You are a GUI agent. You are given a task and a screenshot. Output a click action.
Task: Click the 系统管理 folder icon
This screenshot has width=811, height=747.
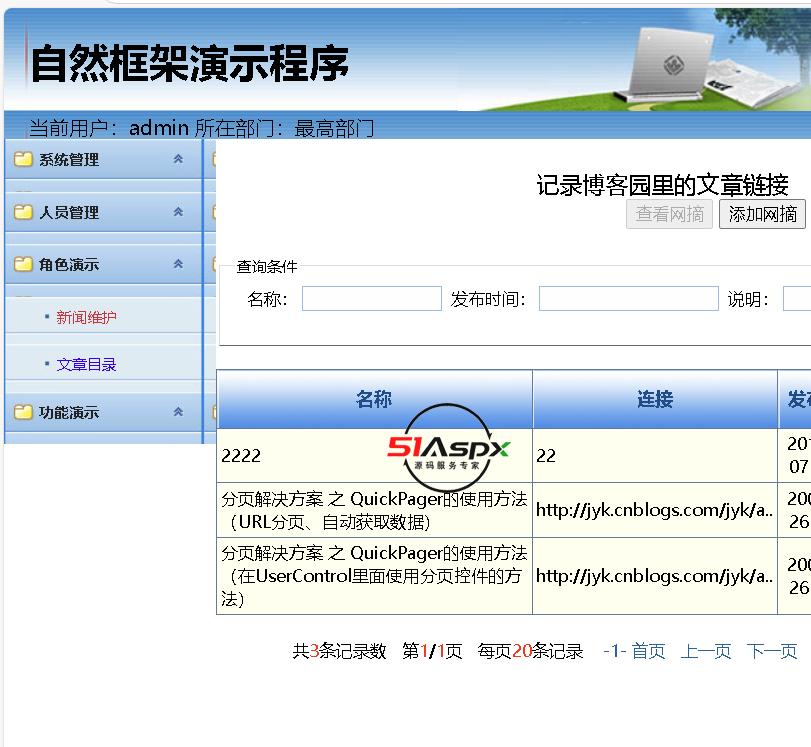[23, 159]
